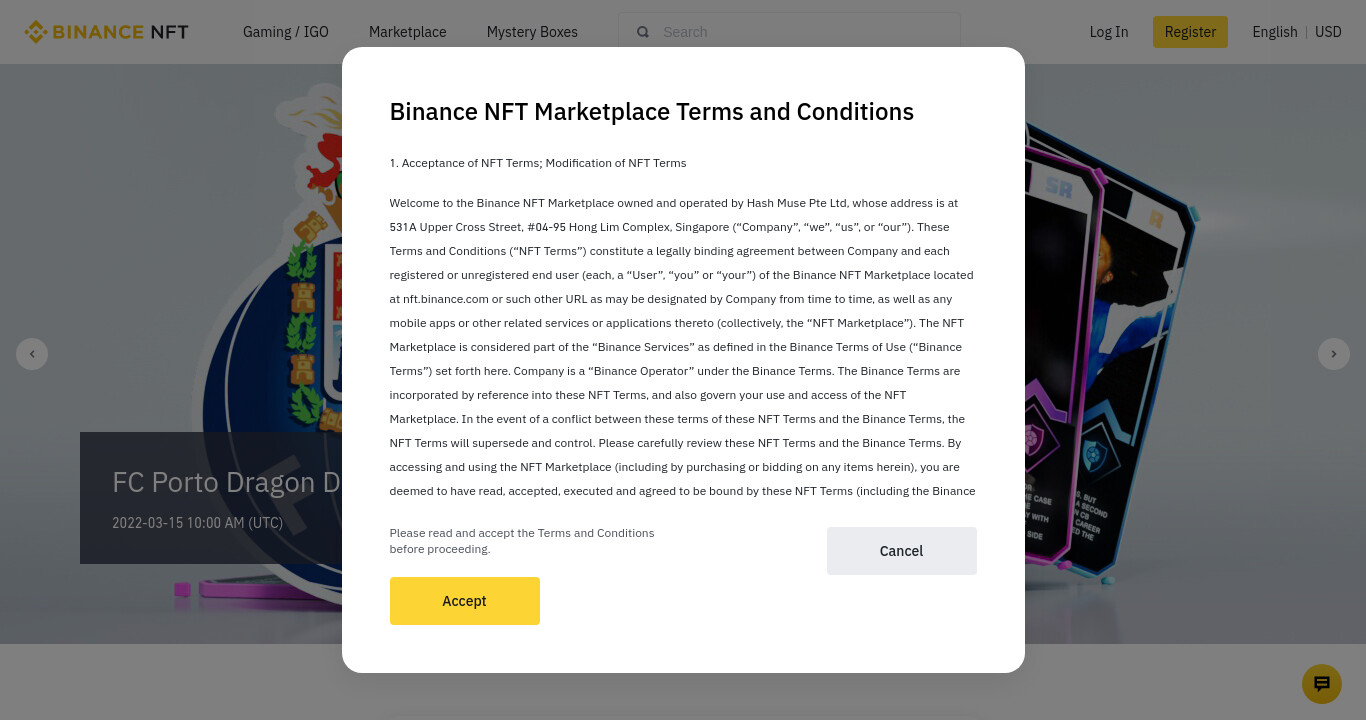Show next banner slide arrow

tap(1334, 354)
